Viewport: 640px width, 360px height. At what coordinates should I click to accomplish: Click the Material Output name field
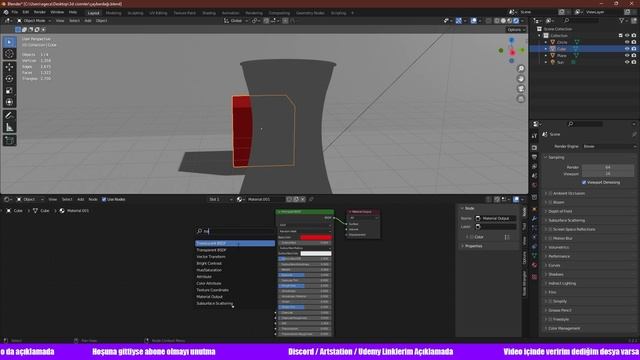[496, 219]
